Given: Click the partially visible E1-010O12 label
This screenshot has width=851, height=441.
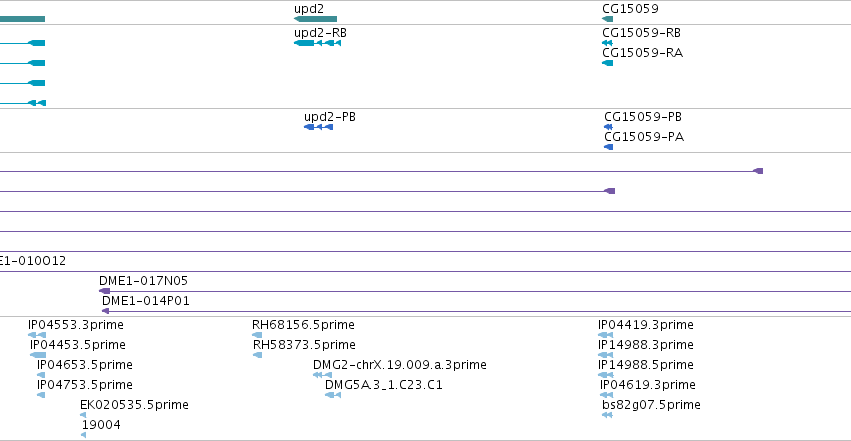Looking at the screenshot, I should click(33, 261).
